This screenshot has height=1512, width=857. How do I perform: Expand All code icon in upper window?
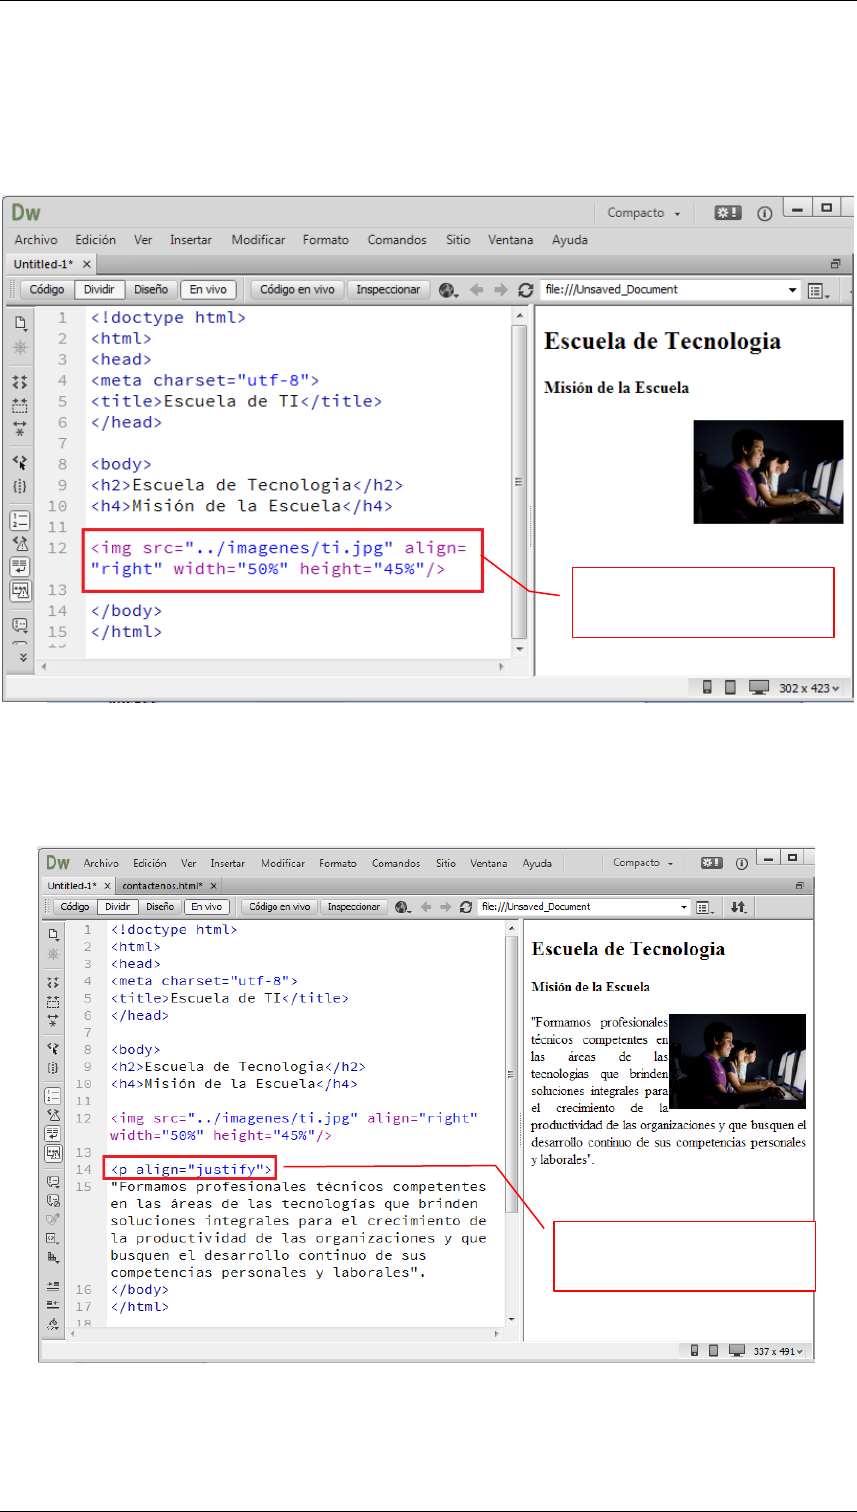19,428
